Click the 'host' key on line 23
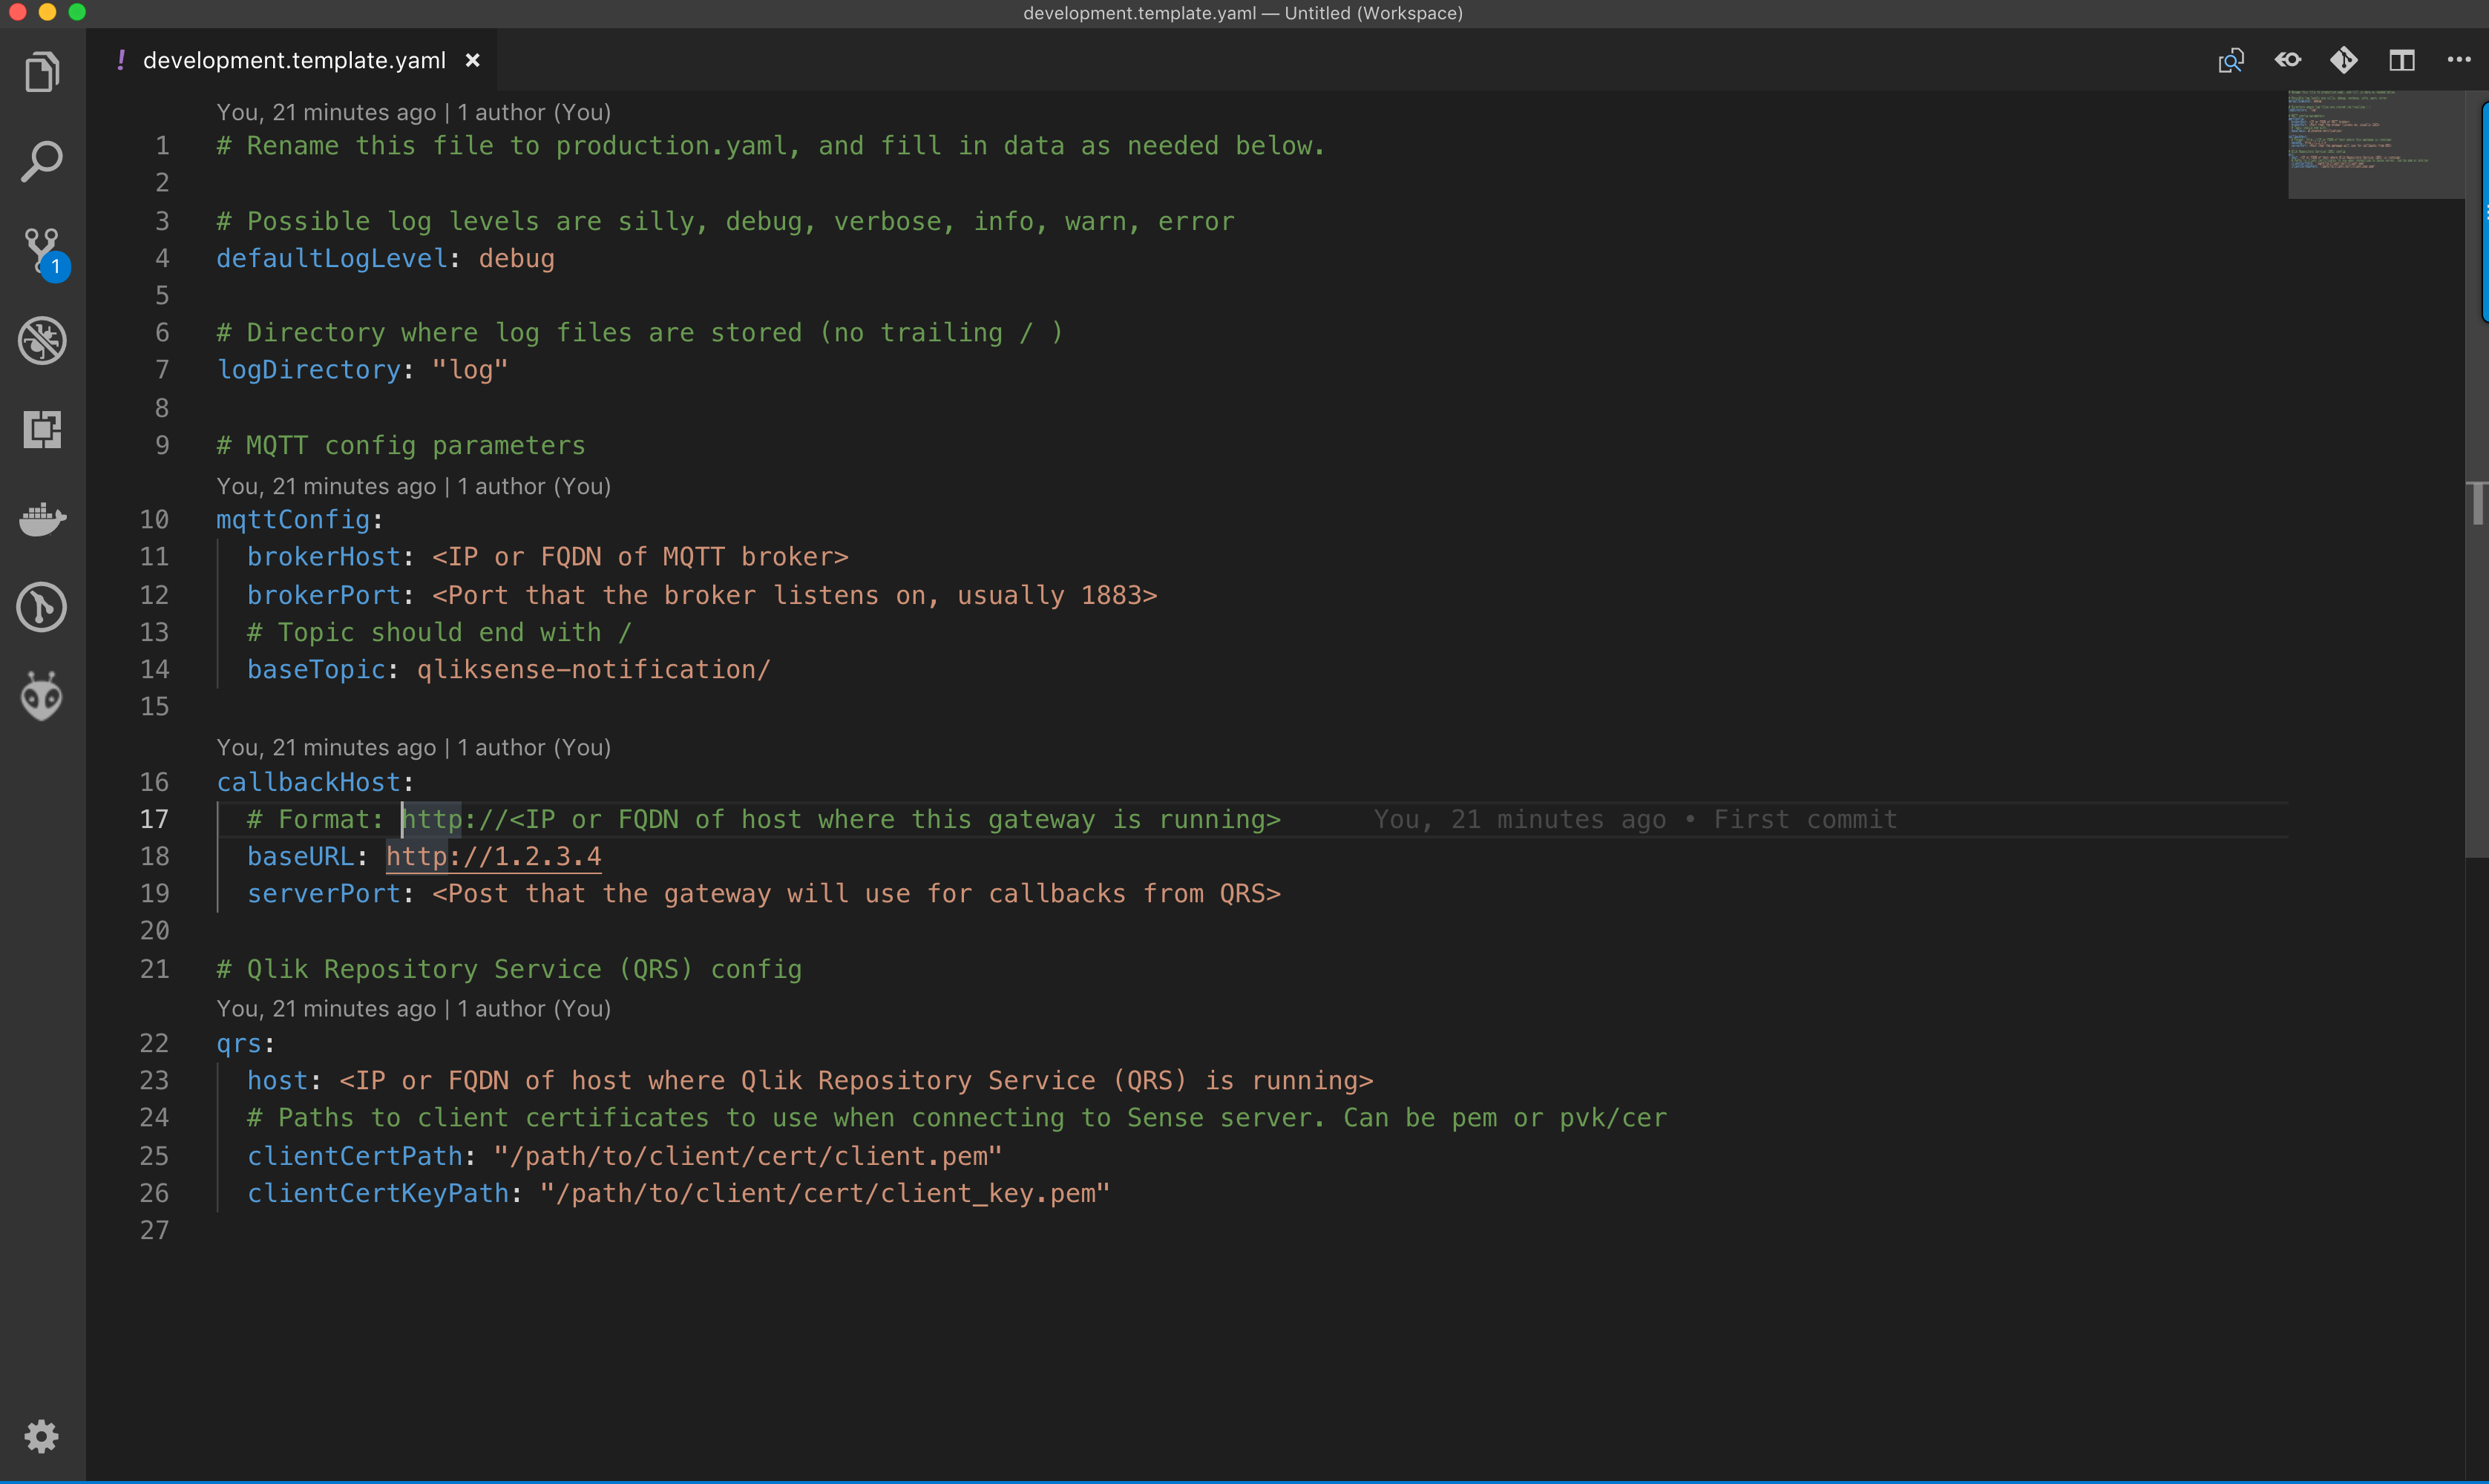The width and height of the screenshot is (2489, 1484). coord(278,1080)
